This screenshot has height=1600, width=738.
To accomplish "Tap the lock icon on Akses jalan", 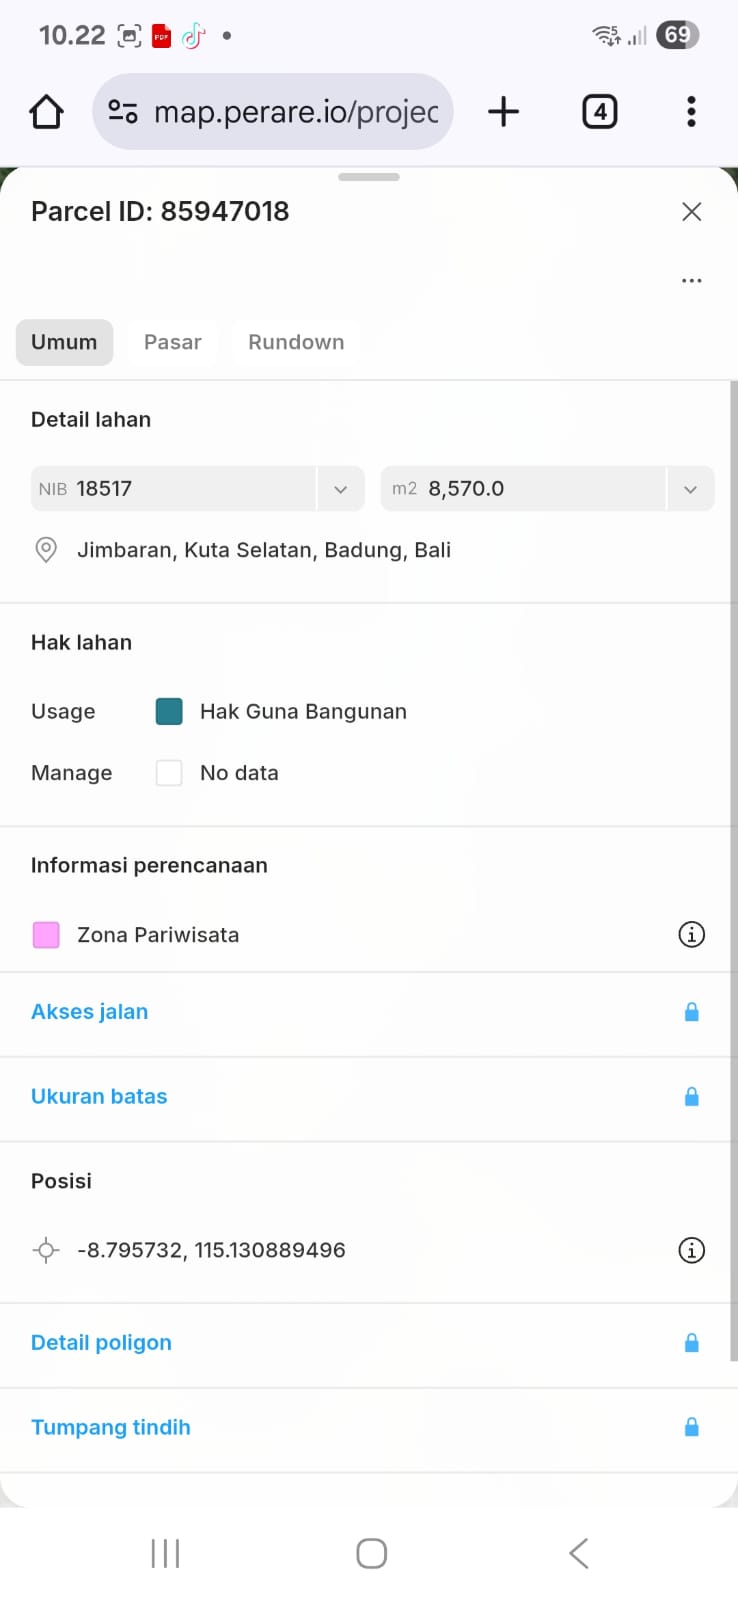I will click(x=691, y=1012).
